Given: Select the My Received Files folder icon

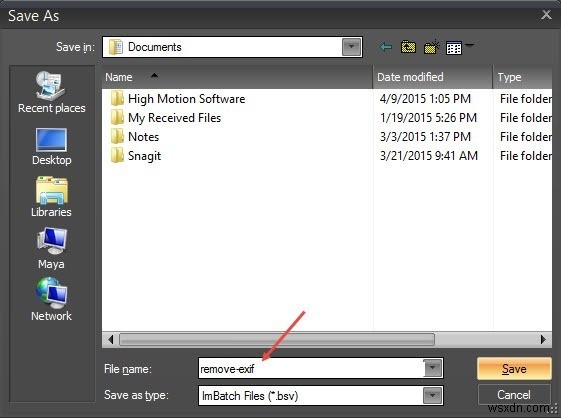Looking at the screenshot, I should coord(117,117).
